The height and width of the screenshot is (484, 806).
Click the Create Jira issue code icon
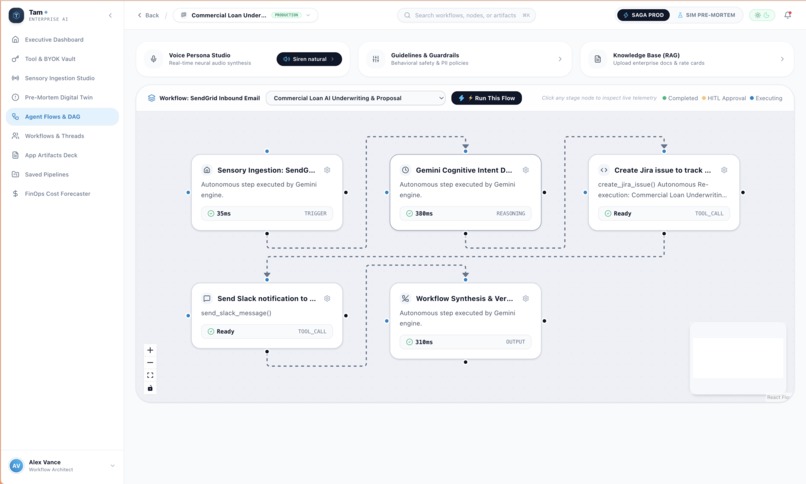tap(603, 170)
